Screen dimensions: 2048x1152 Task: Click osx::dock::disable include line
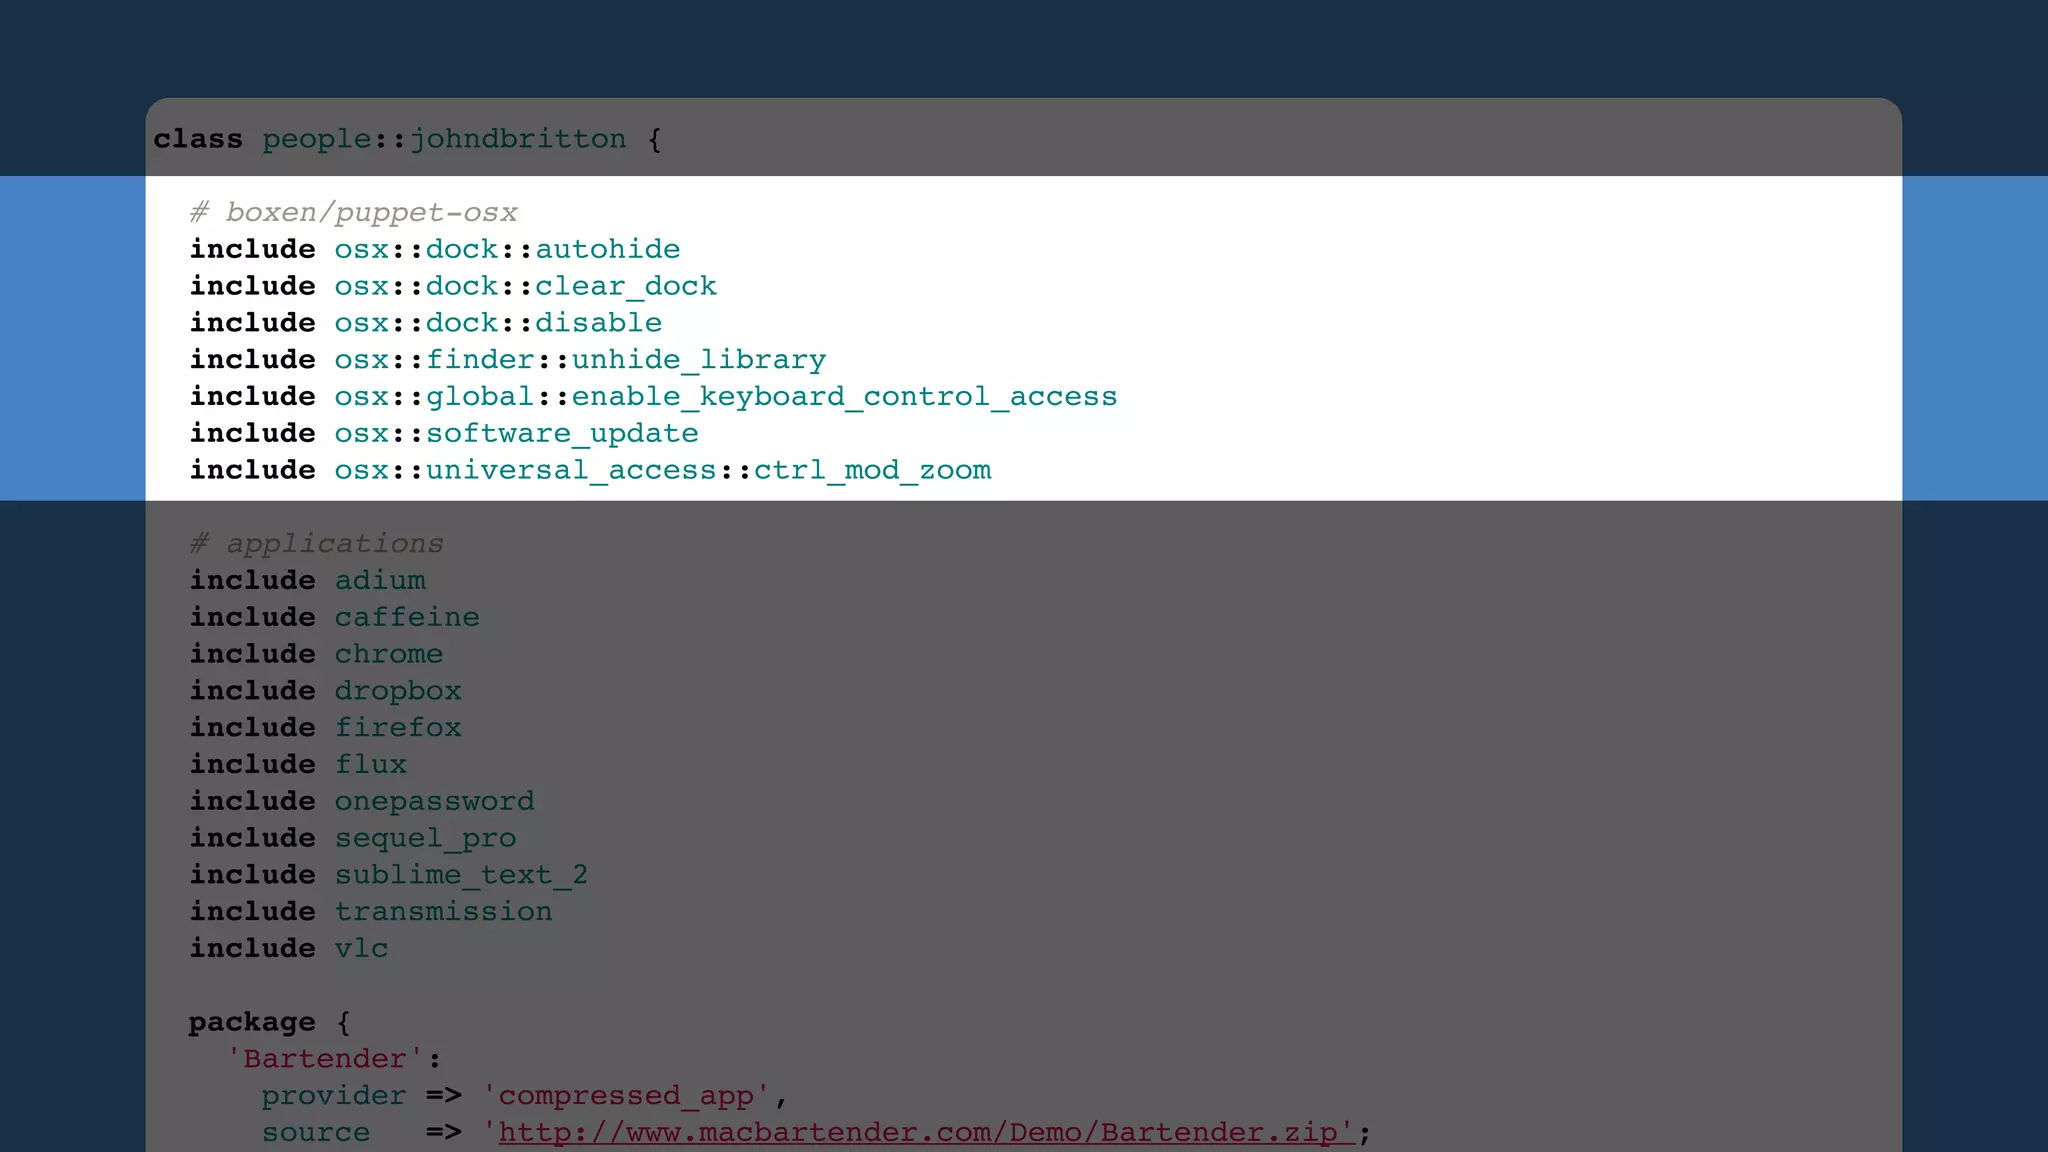coord(498,323)
